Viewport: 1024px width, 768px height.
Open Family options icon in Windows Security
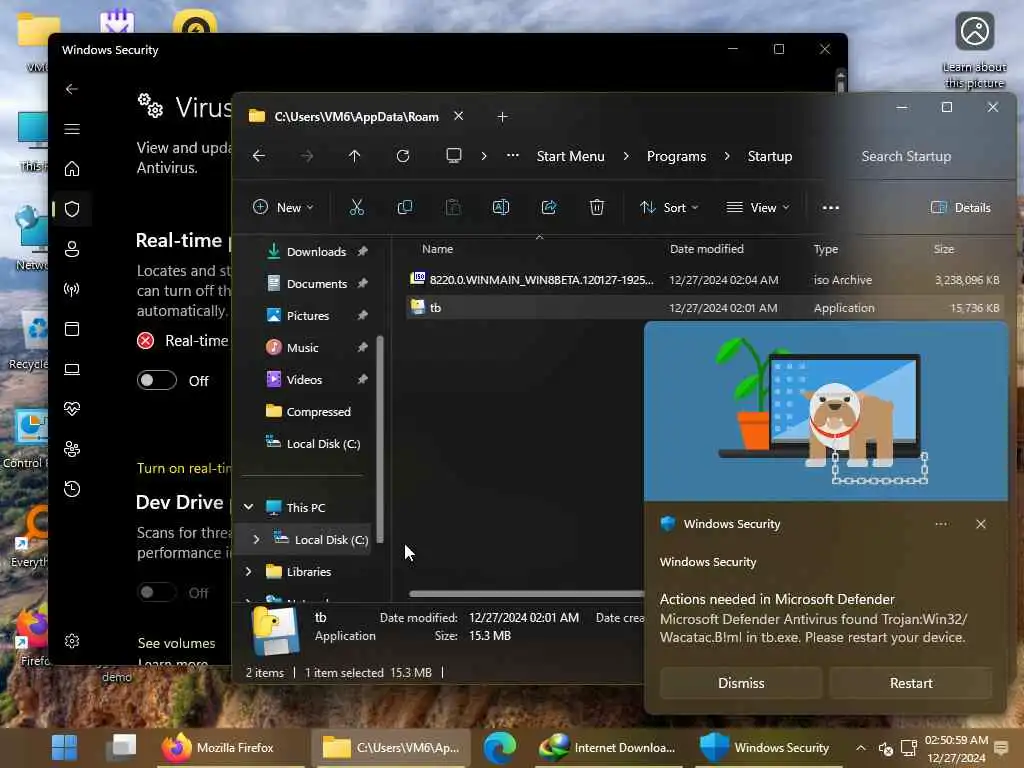72,449
